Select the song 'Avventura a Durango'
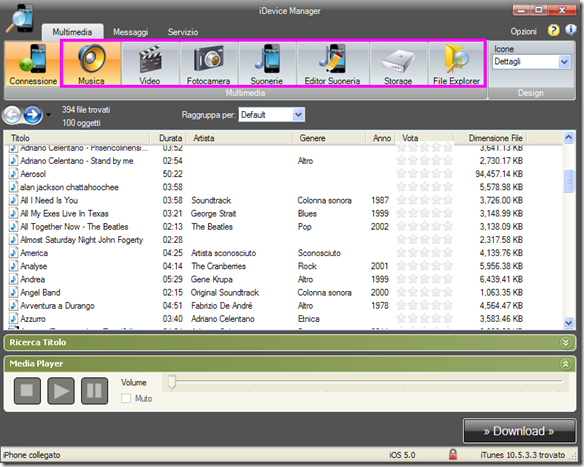This screenshot has width=584, height=467. (57, 306)
